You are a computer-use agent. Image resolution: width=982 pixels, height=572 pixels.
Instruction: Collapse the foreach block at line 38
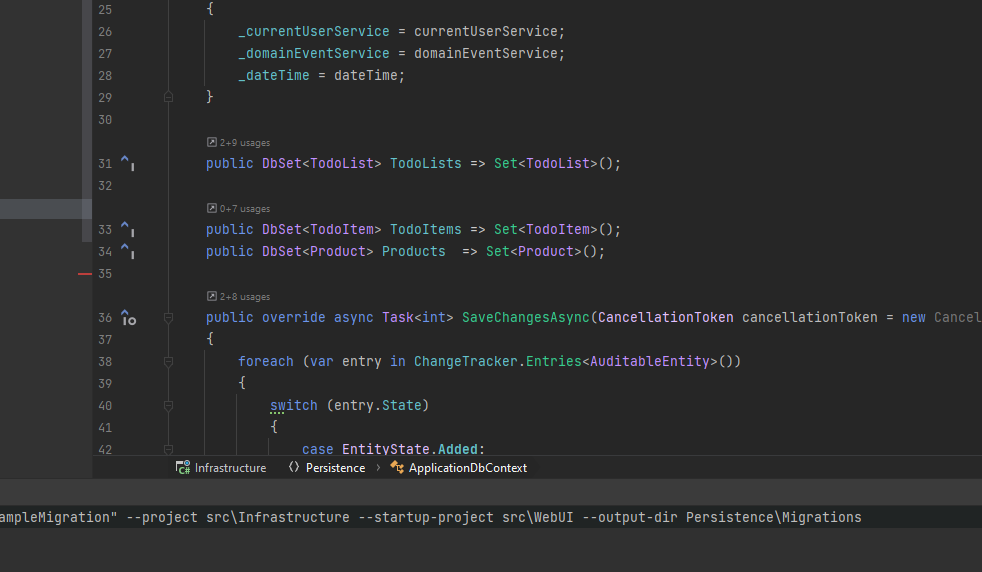pos(168,361)
